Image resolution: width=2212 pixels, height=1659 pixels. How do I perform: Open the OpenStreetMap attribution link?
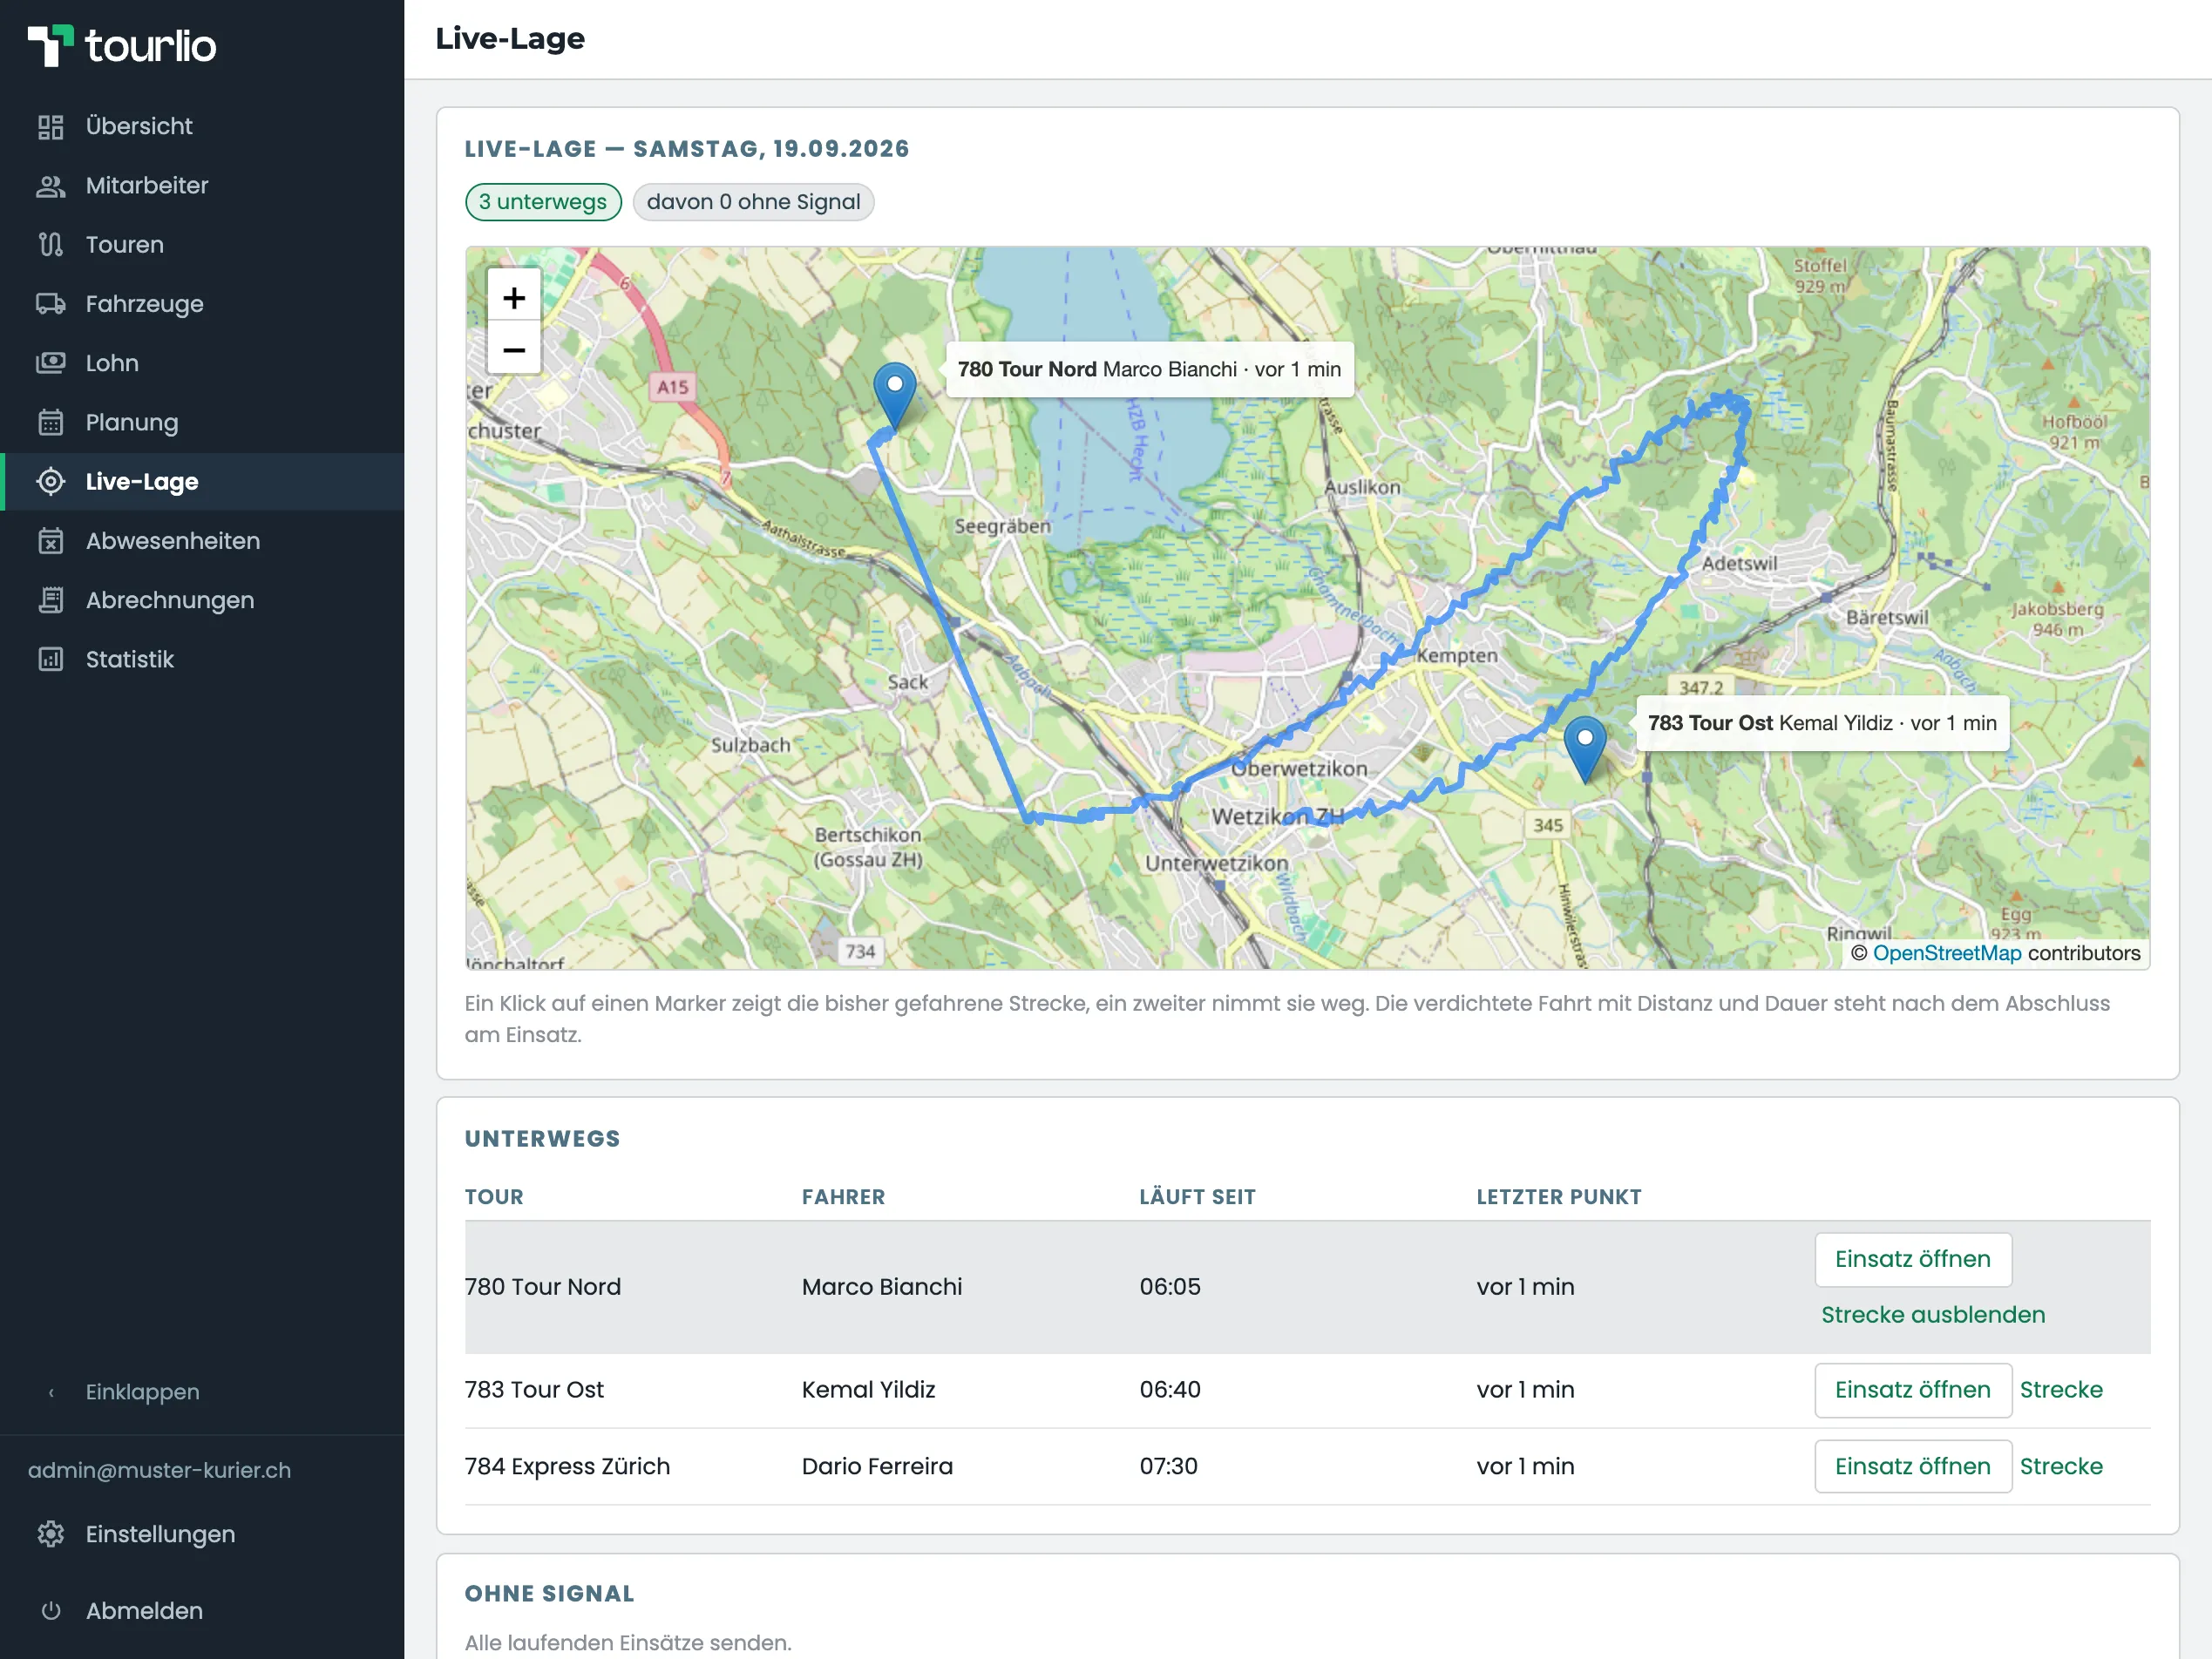(1947, 953)
